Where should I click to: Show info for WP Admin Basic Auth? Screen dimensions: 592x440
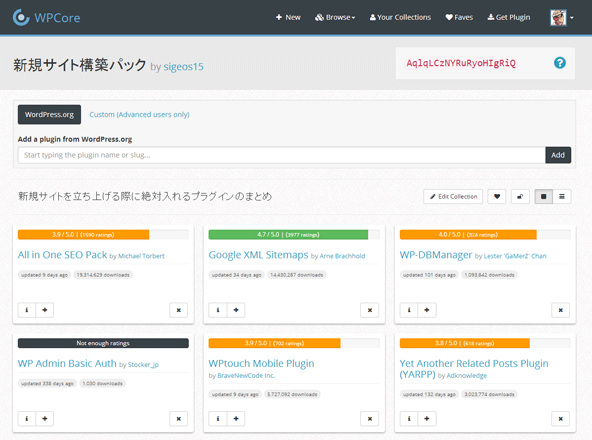point(27,418)
